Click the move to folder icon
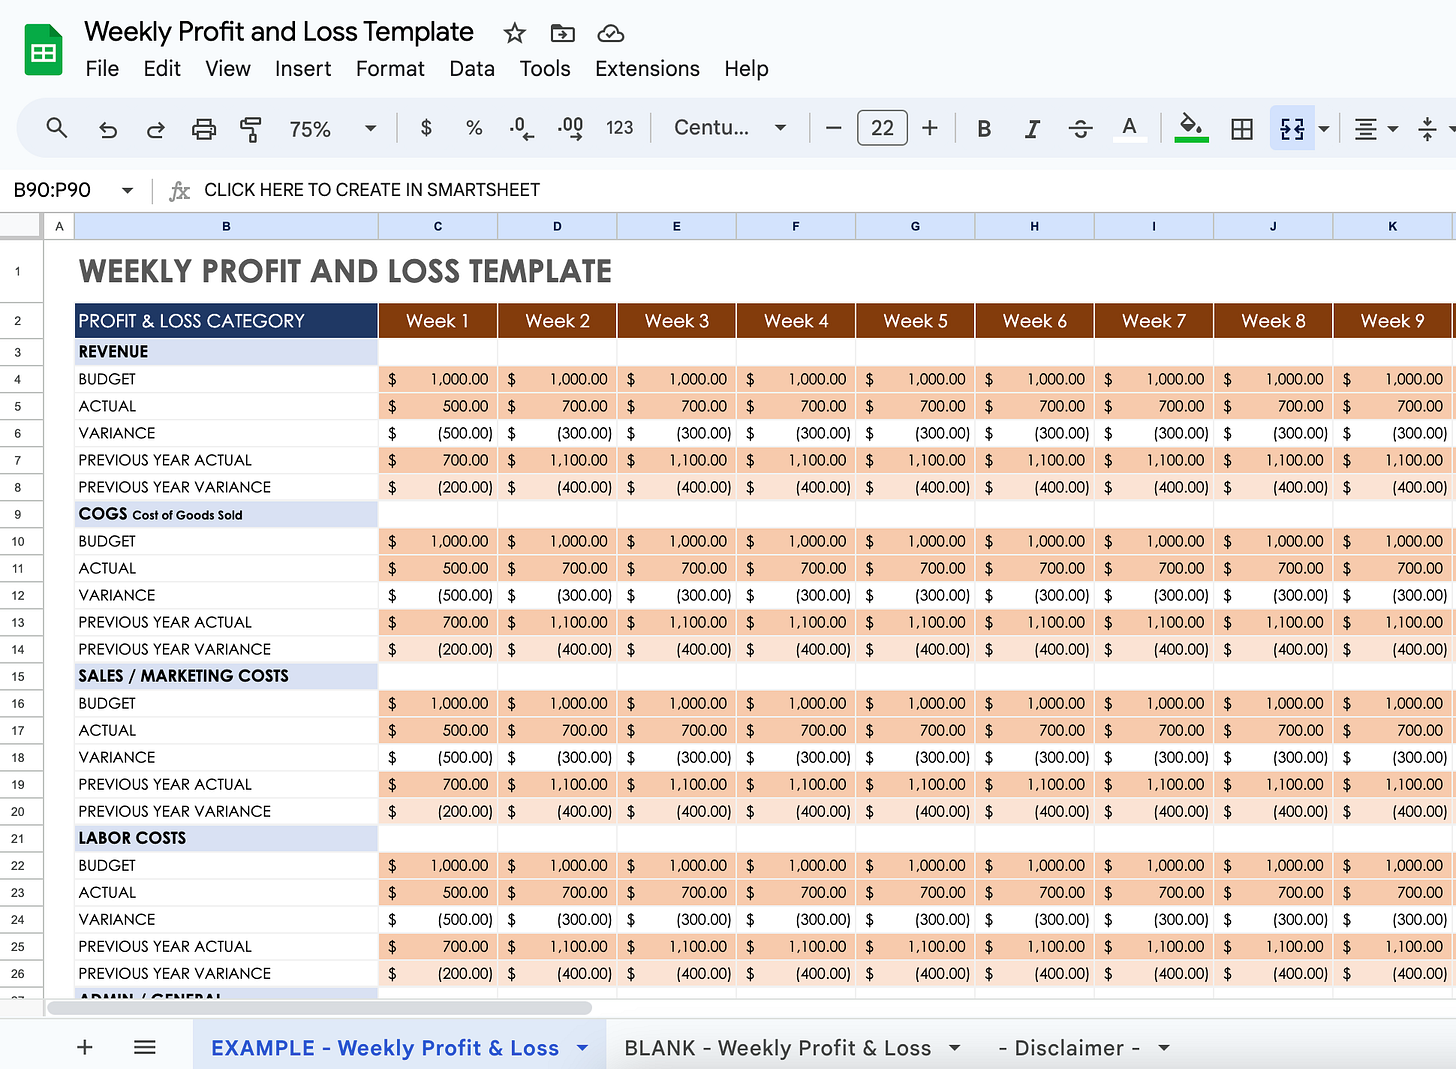This screenshot has width=1456, height=1069. pos(563,33)
